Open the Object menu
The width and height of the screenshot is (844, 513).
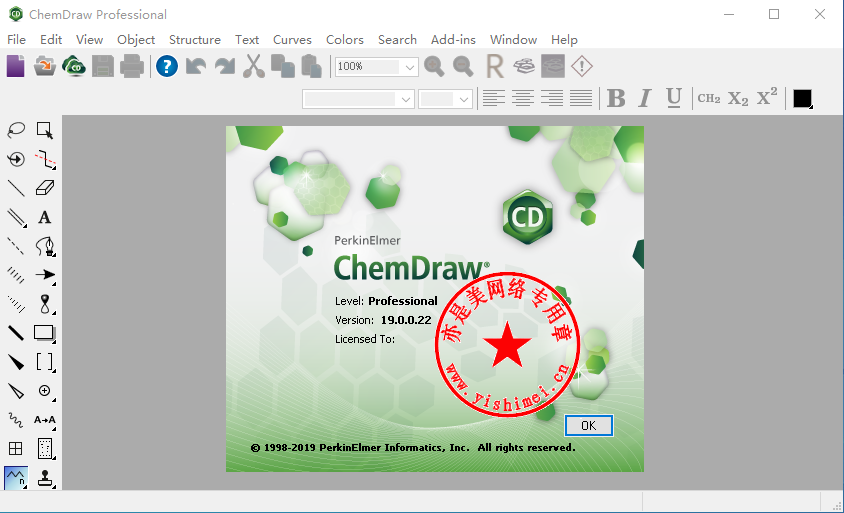pos(136,40)
